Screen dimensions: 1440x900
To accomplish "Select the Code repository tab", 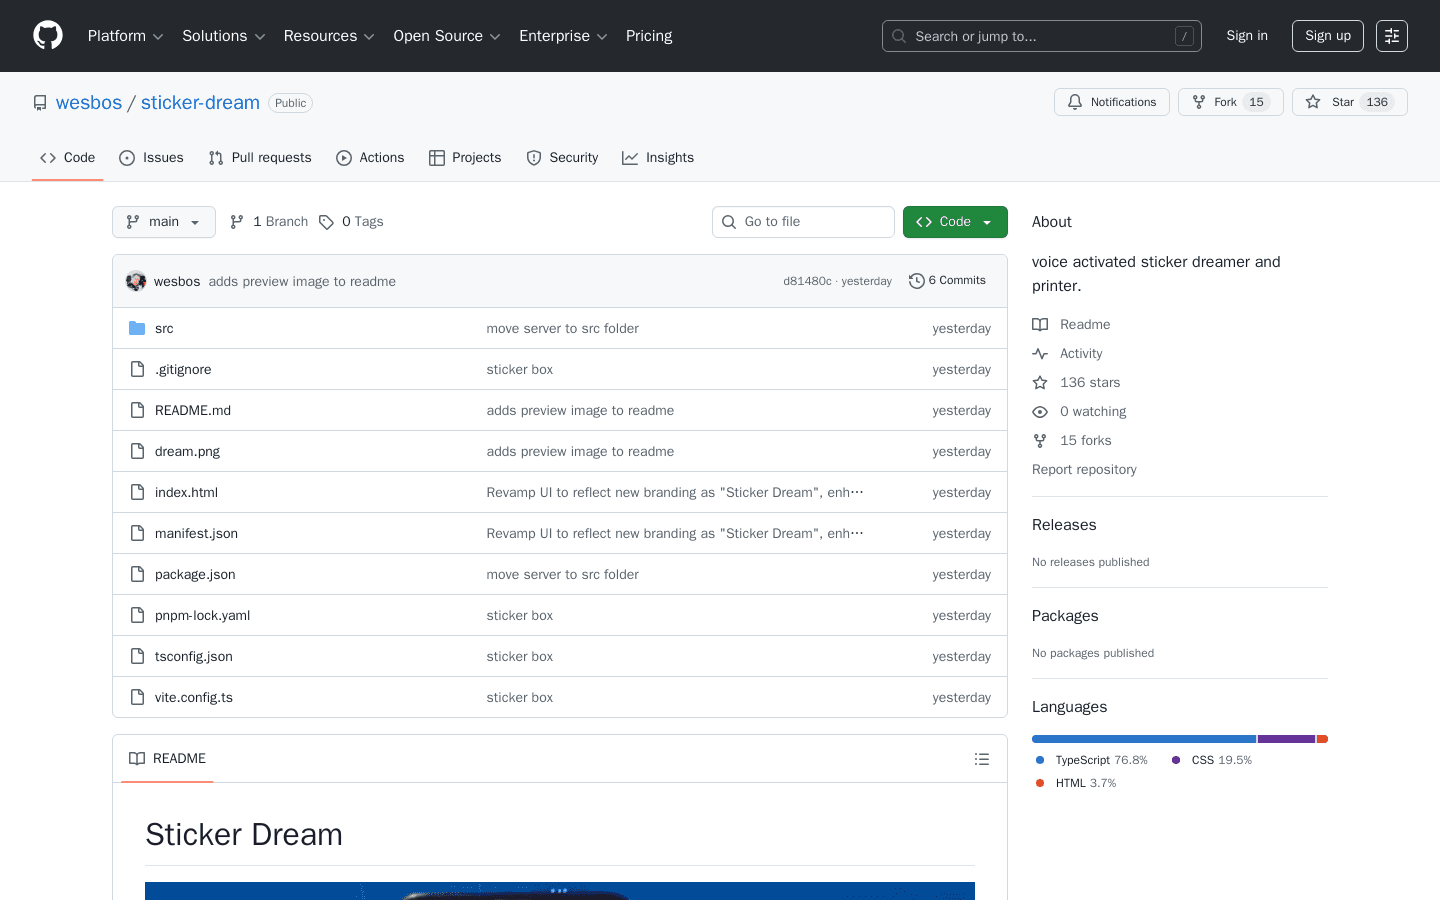I will [68, 158].
